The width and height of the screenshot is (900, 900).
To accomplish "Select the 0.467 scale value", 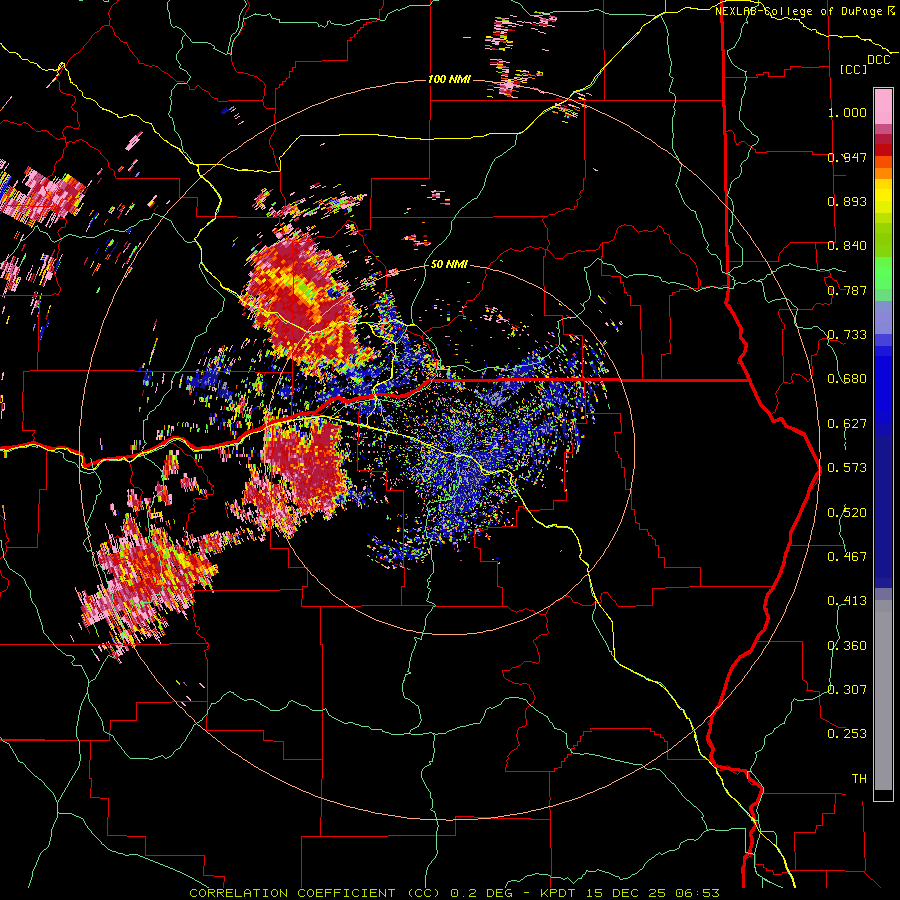I will (x=847, y=557).
